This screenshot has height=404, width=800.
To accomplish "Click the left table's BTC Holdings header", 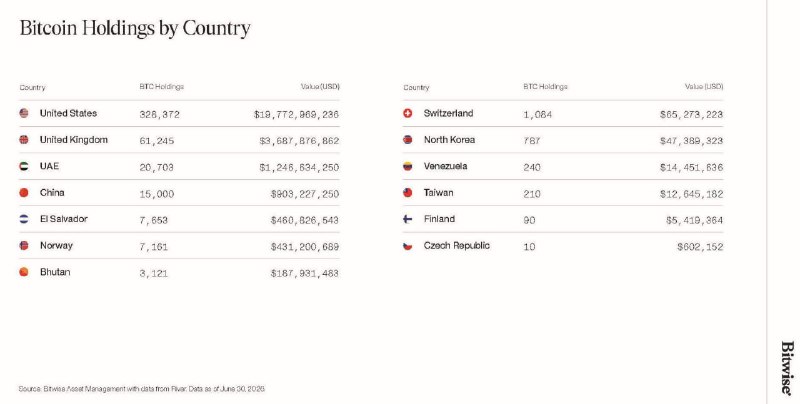I will point(162,87).
